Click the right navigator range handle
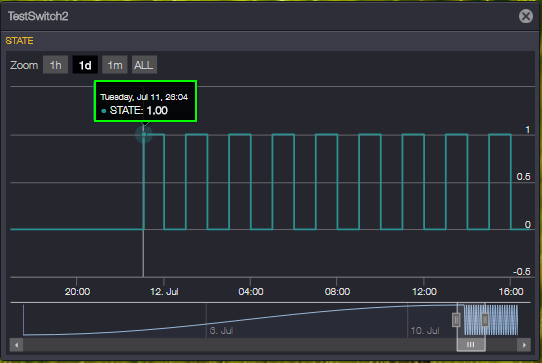 tap(485, 319)
